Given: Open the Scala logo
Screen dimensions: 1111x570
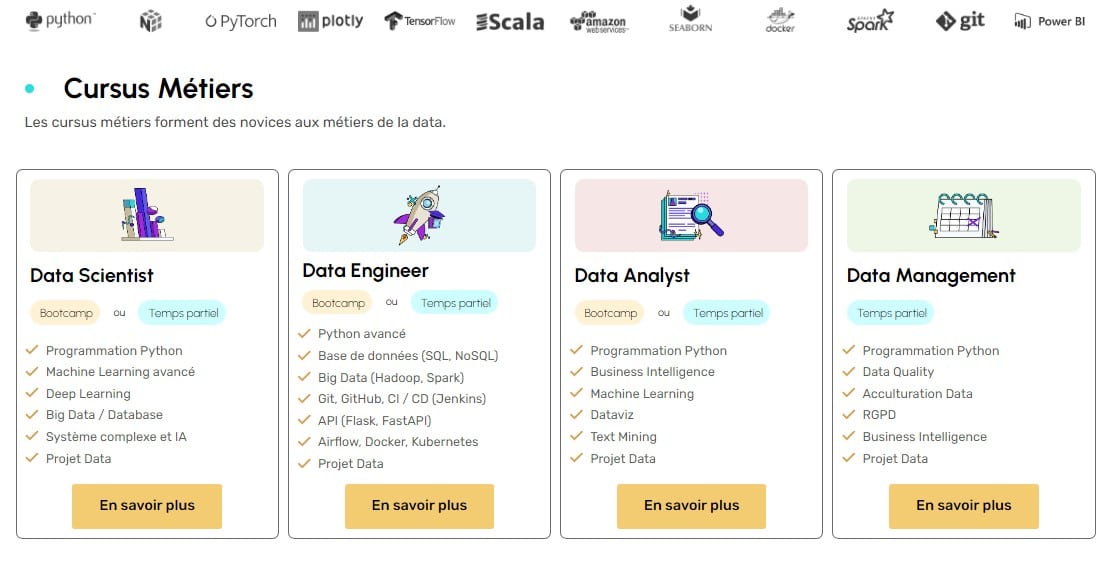Looking at the screenshot, I should pos(510,21).
